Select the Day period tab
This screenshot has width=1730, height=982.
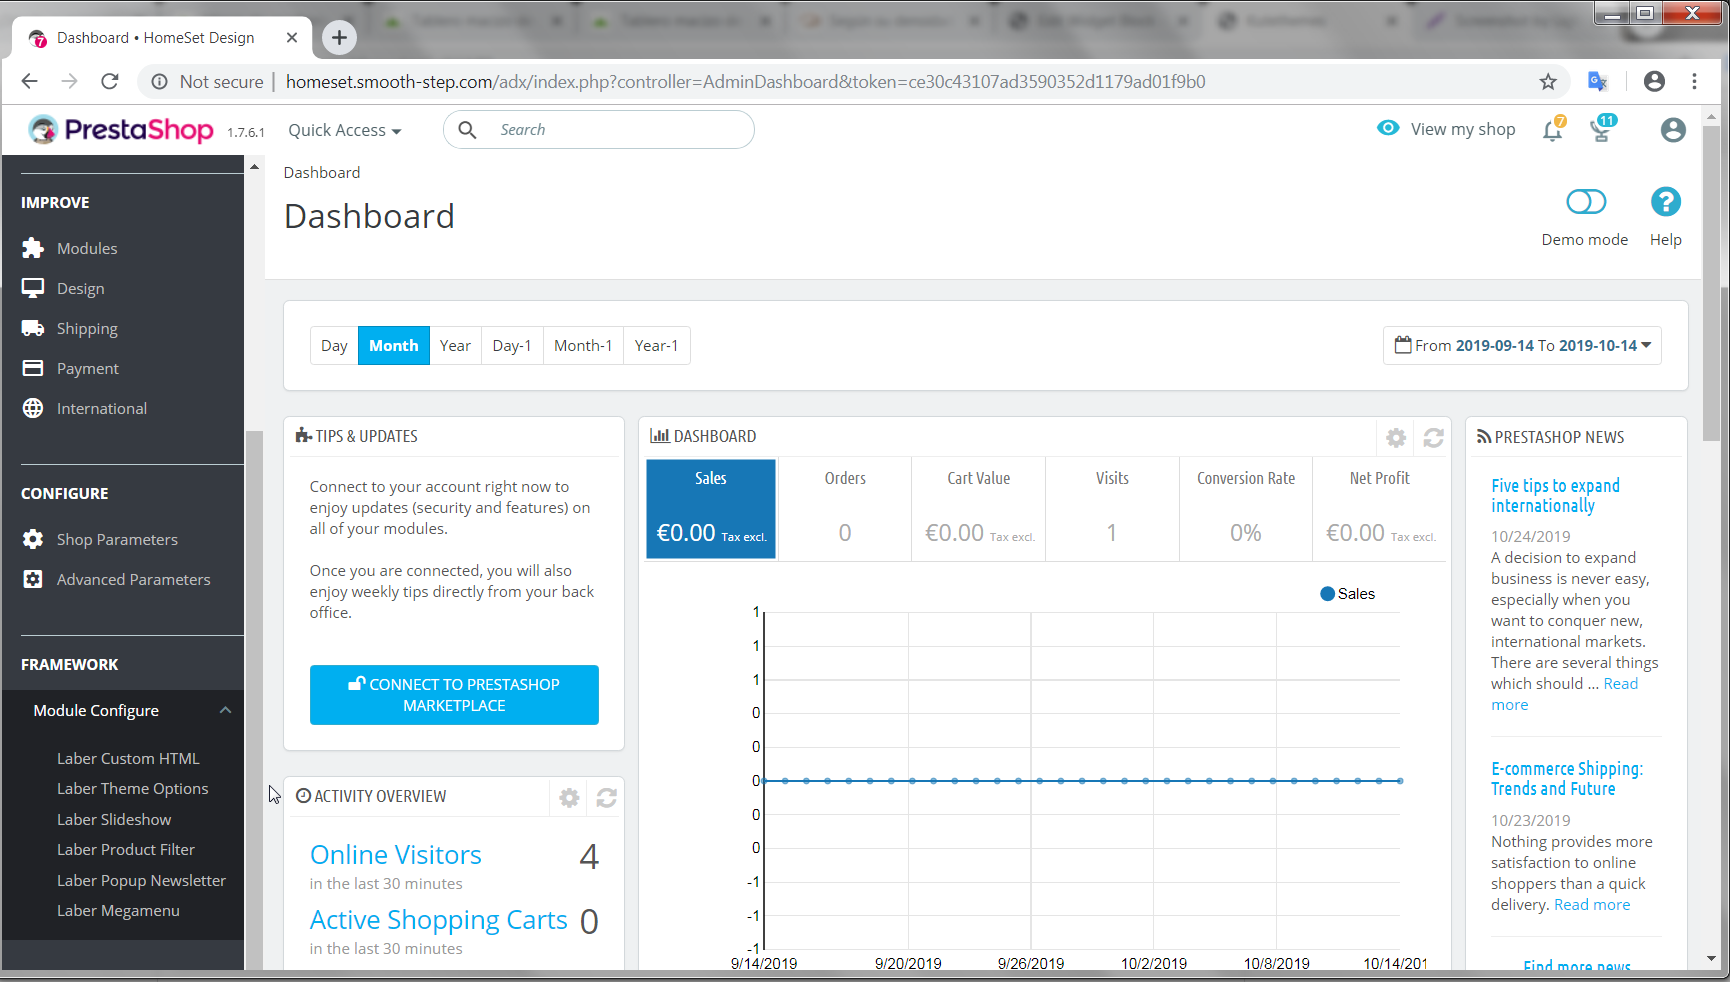click(334, 346)
